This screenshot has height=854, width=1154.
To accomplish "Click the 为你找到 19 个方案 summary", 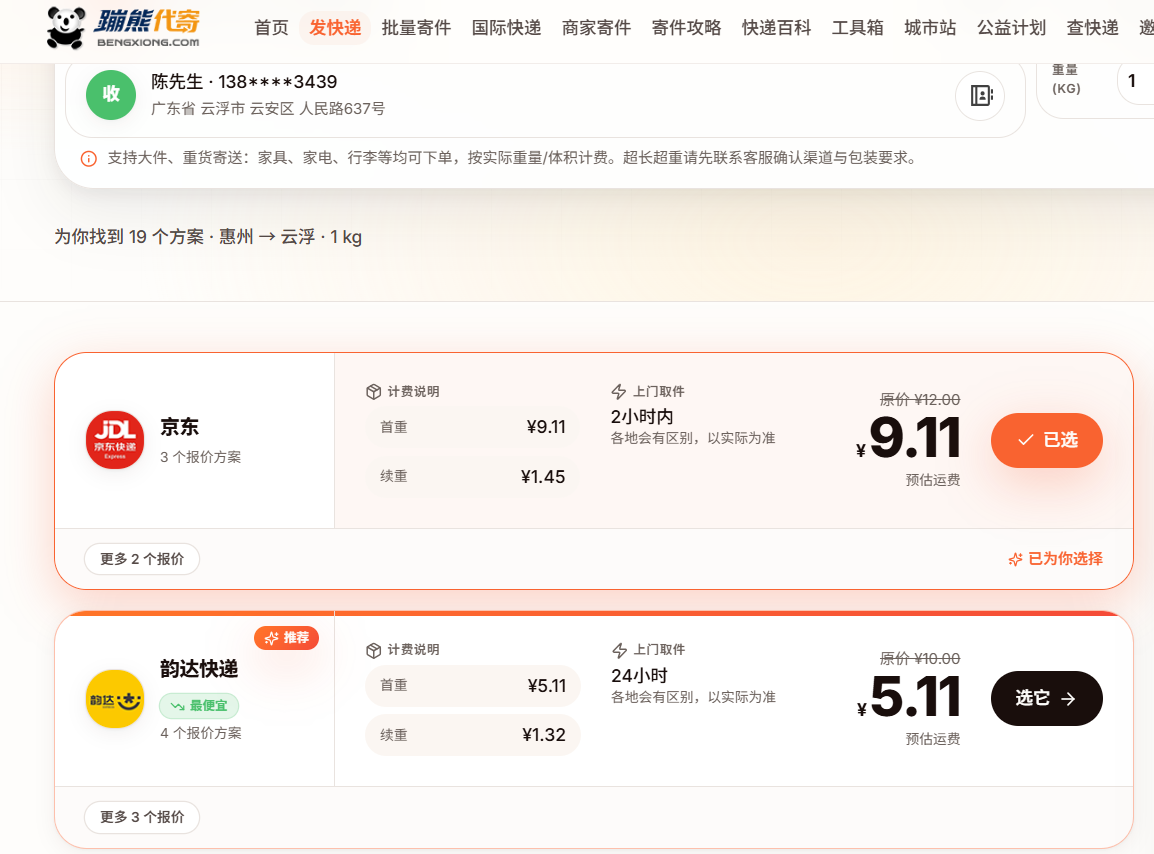I will click(208, 237).
